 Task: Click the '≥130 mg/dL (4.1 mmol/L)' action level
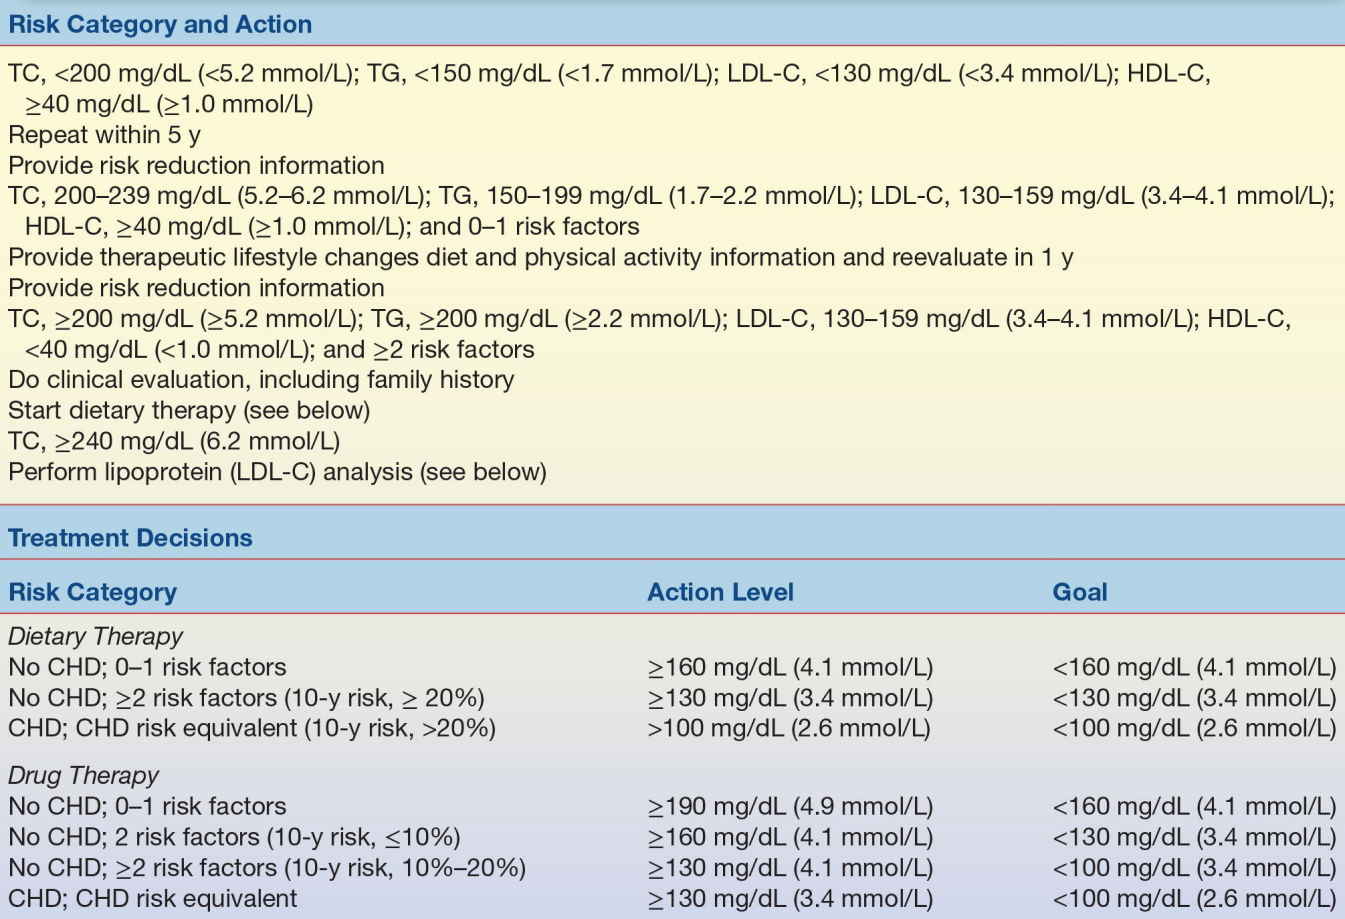(x=790, y=868)
